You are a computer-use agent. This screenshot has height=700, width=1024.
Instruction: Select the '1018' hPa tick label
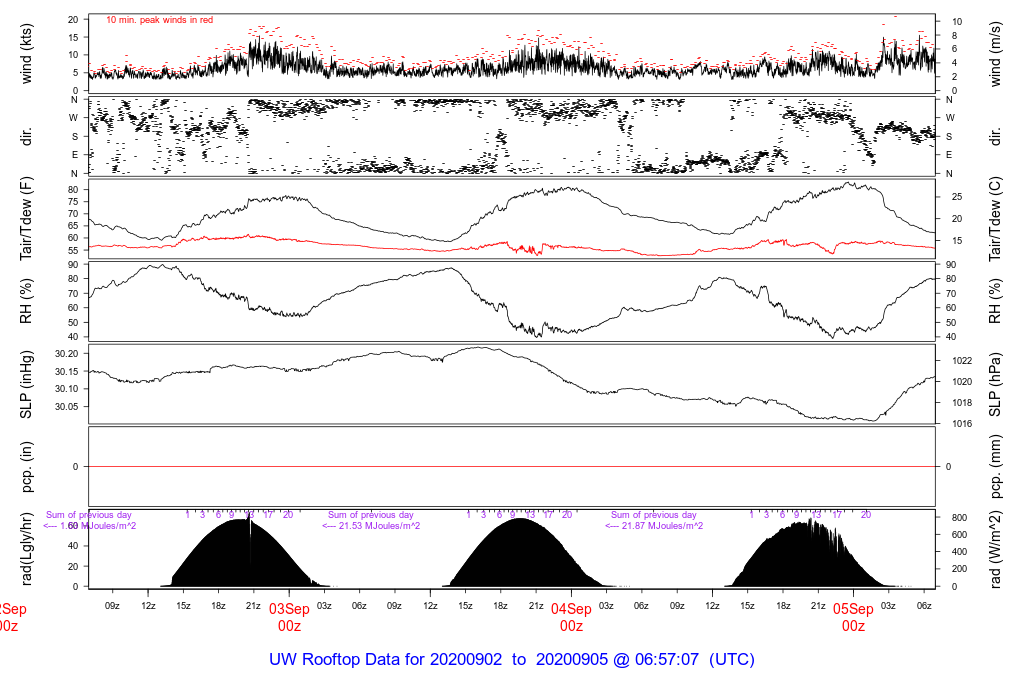(962, 403)
